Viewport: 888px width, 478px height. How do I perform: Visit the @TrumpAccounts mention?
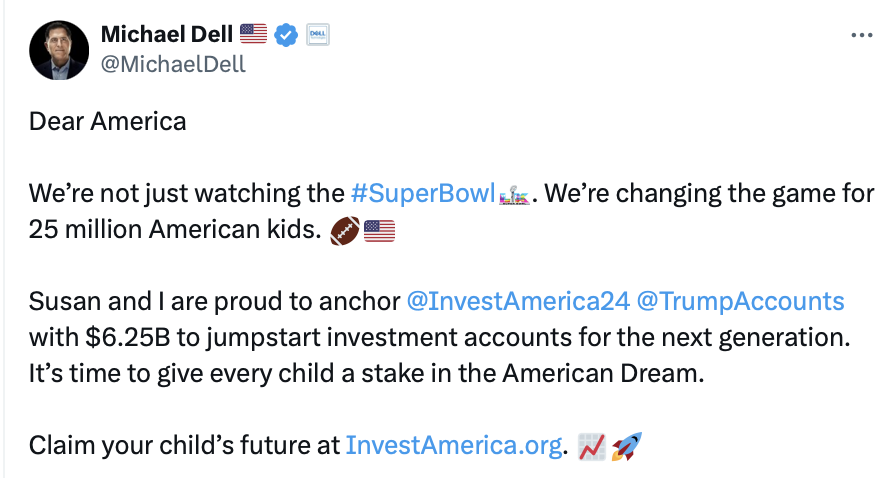click(x=740, y=301)
